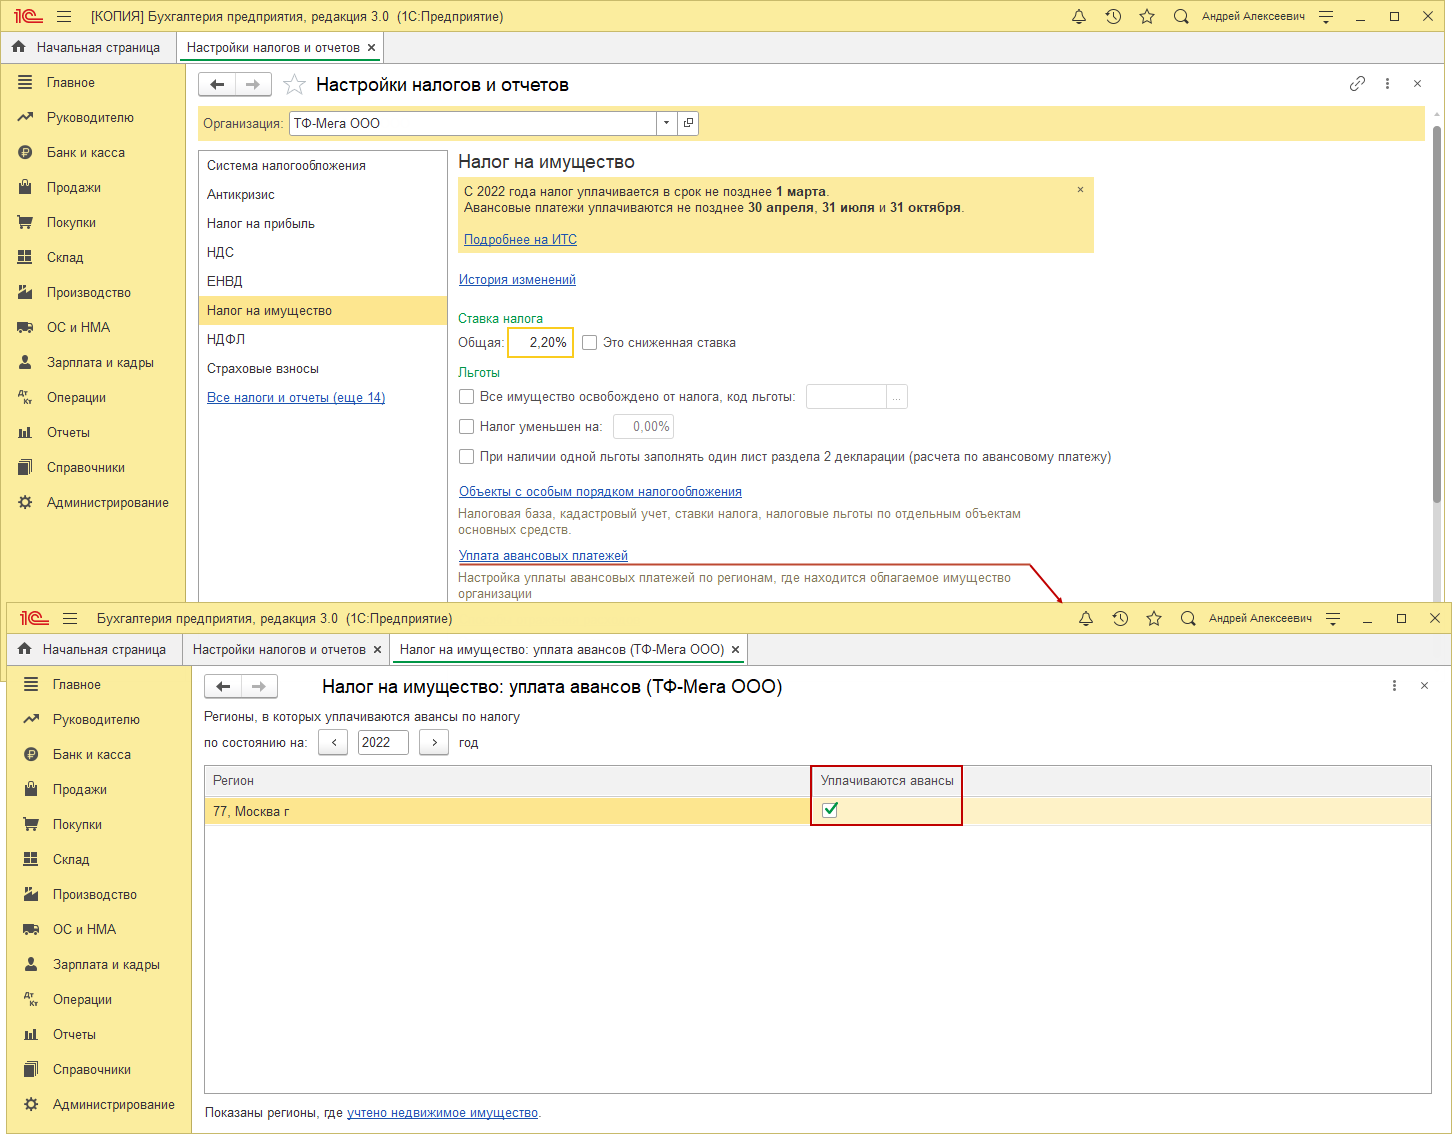Select НДС in settings list
The width and height of the screenshot is (1454, 1136).
[x=323, y=253]
